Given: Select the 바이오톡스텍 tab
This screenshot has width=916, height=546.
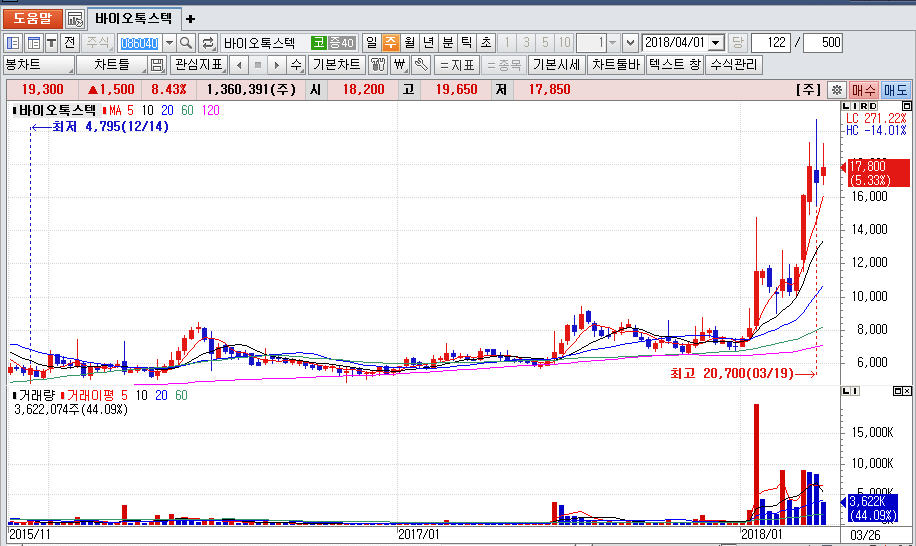Looking at the screenshot, I should click(133, 18).
